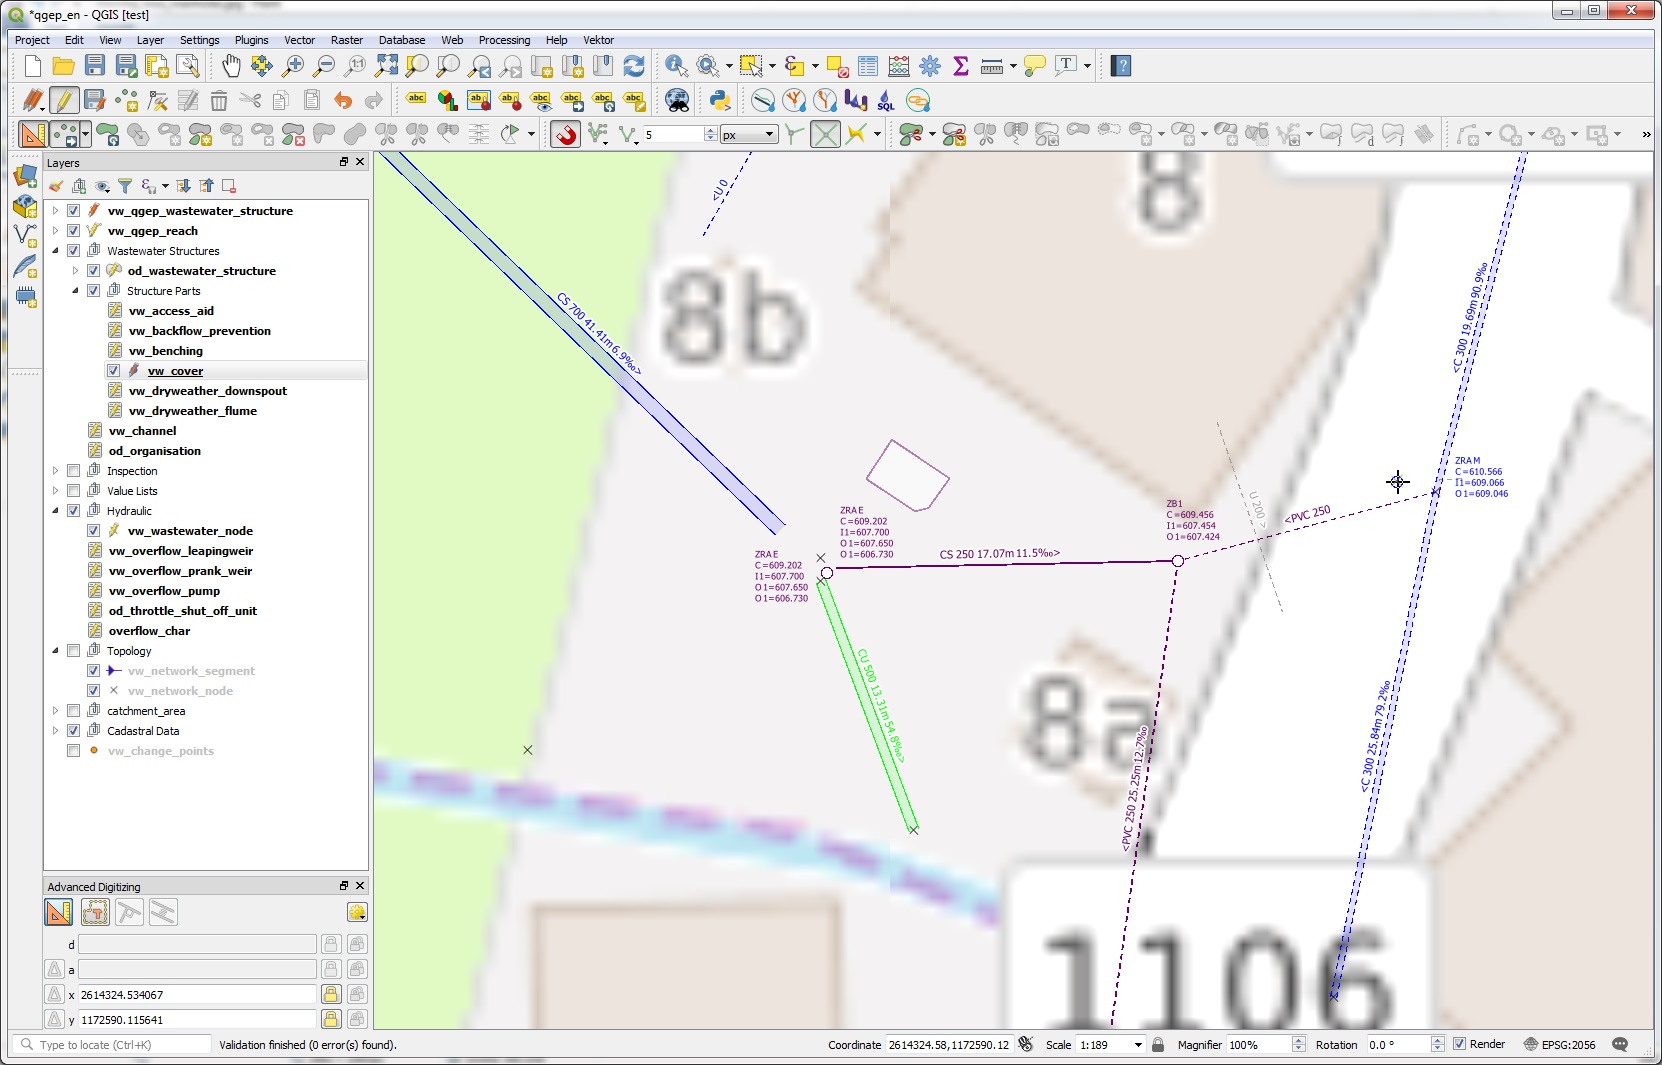
Task: Click Filter Legend funnel icon in Layers
Action: coord(125,186)
